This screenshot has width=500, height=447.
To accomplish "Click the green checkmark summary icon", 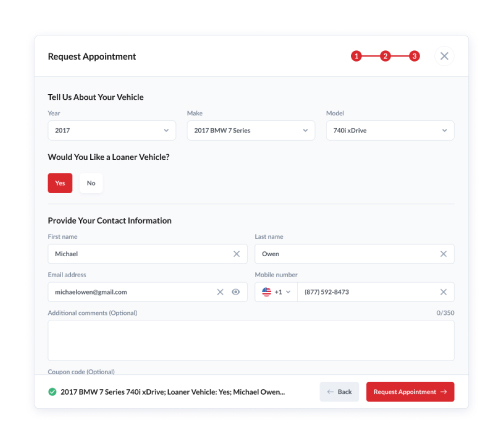I will (52, 392).
